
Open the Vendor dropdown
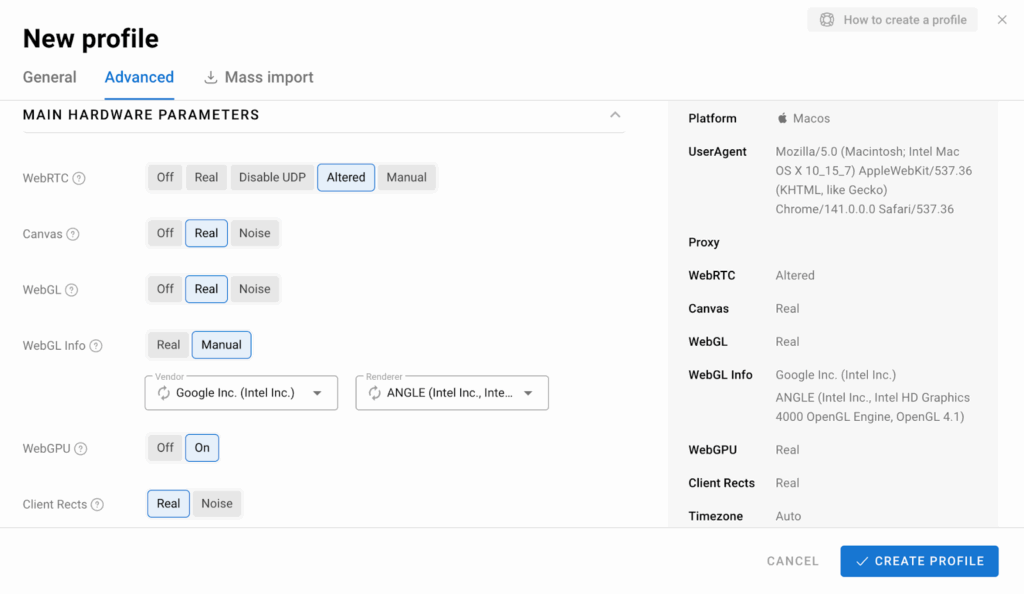click(x=317, y=393)
